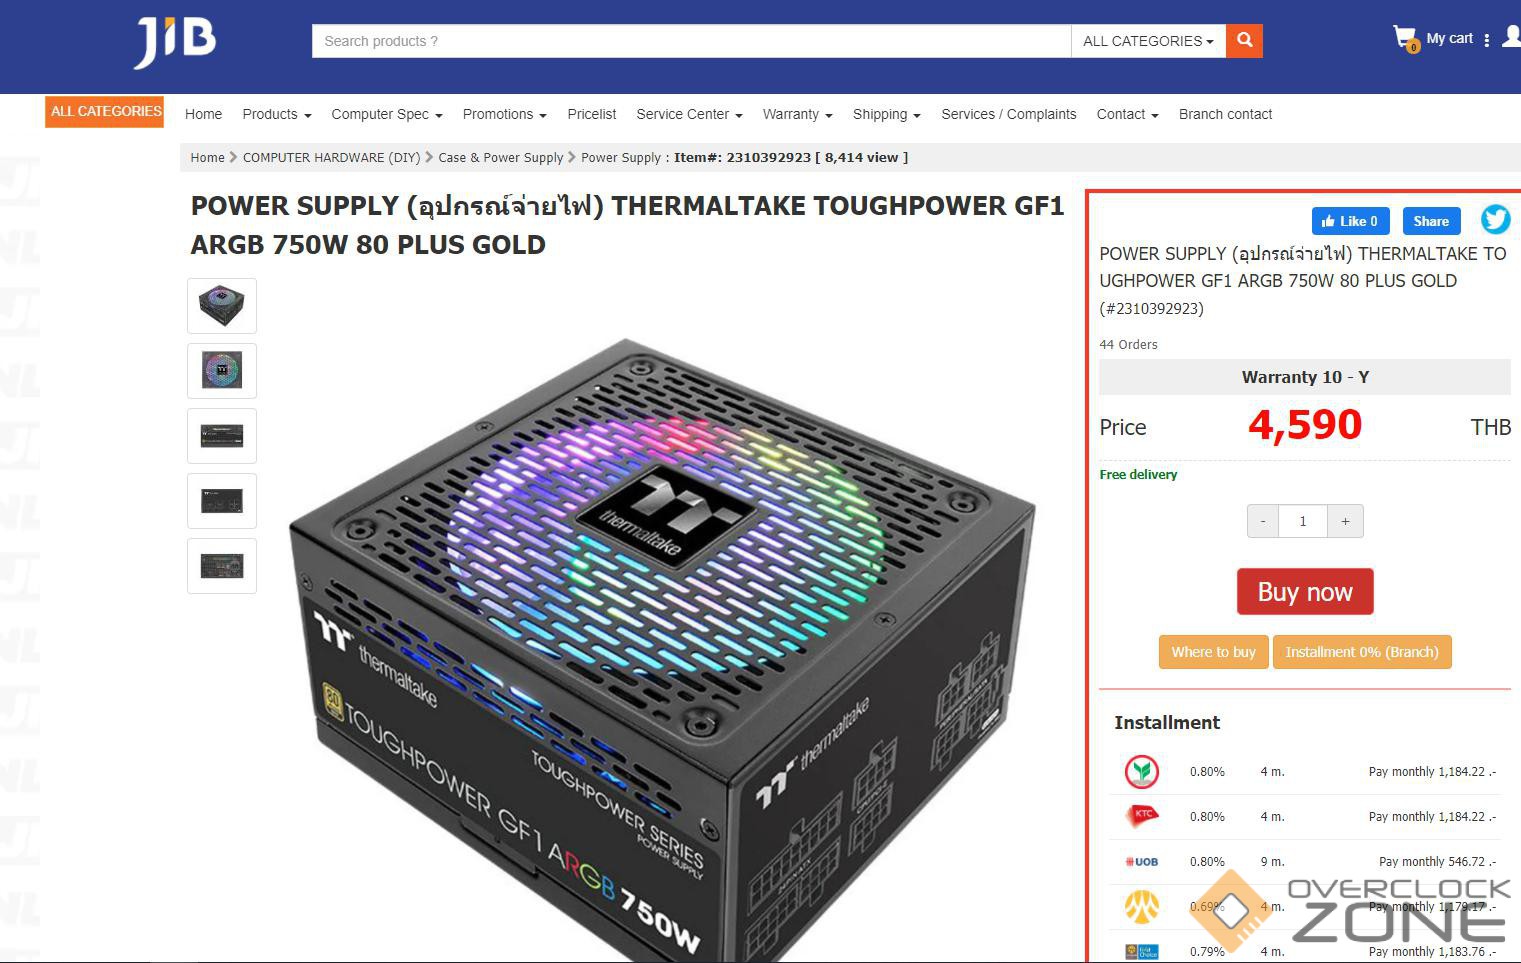Select the KTC card installment logo
Viewport: 1521px width, 963px height.
(1141, 816)
